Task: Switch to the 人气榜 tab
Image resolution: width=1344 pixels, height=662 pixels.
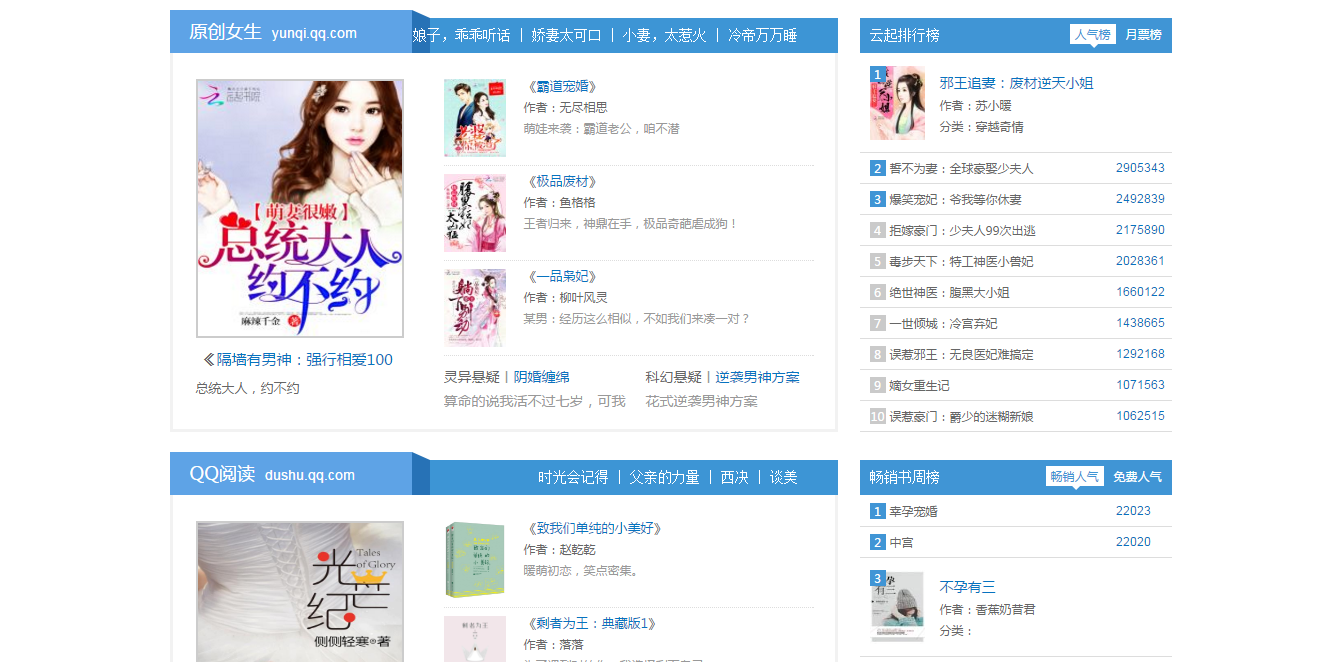Action: (1092, 35)
